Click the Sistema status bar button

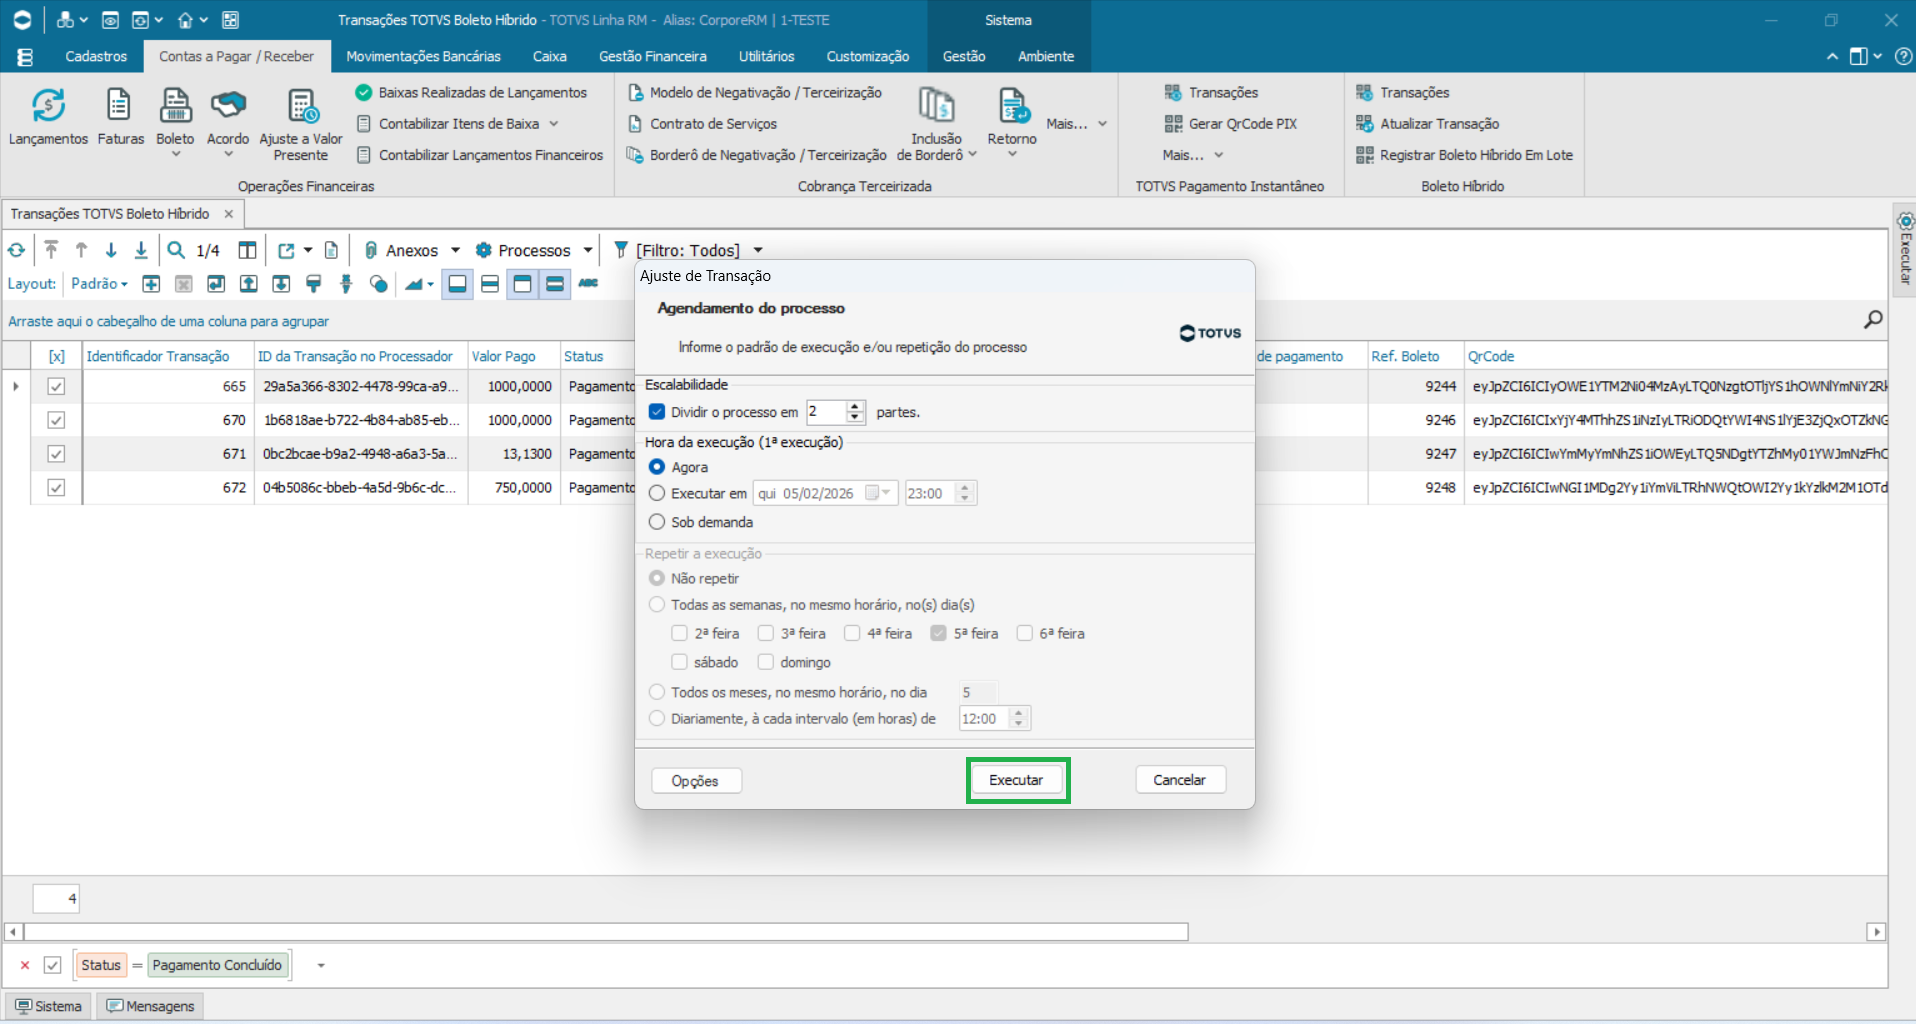pos(48,1006)
